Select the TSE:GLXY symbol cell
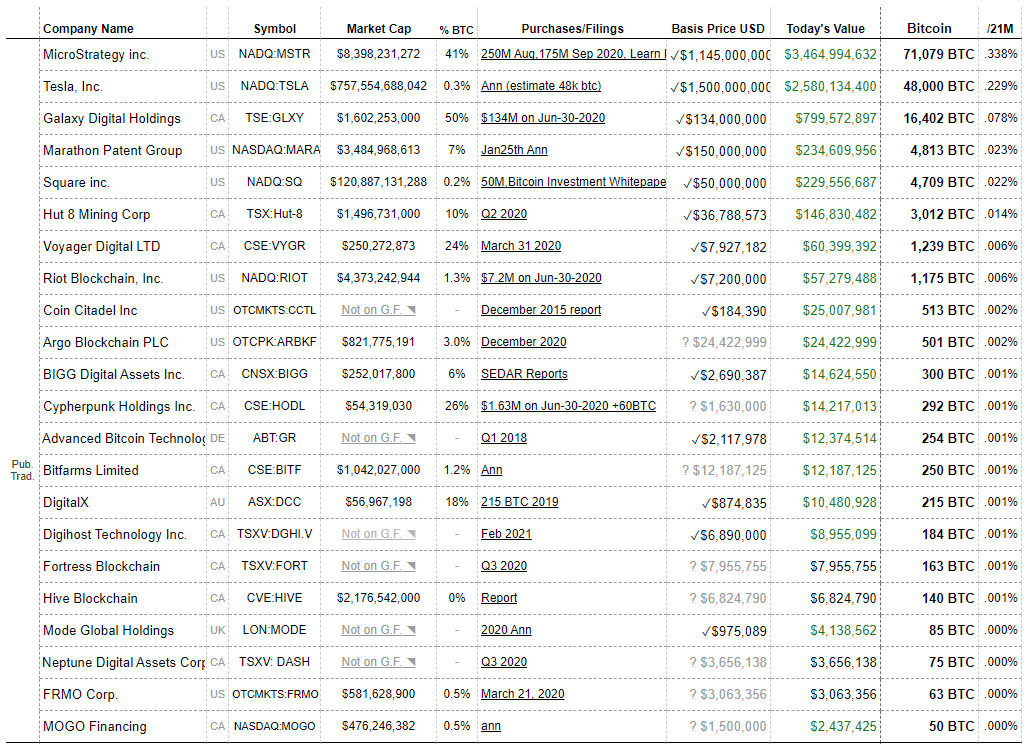This screenshot has width=1024, height=744. 274,118
